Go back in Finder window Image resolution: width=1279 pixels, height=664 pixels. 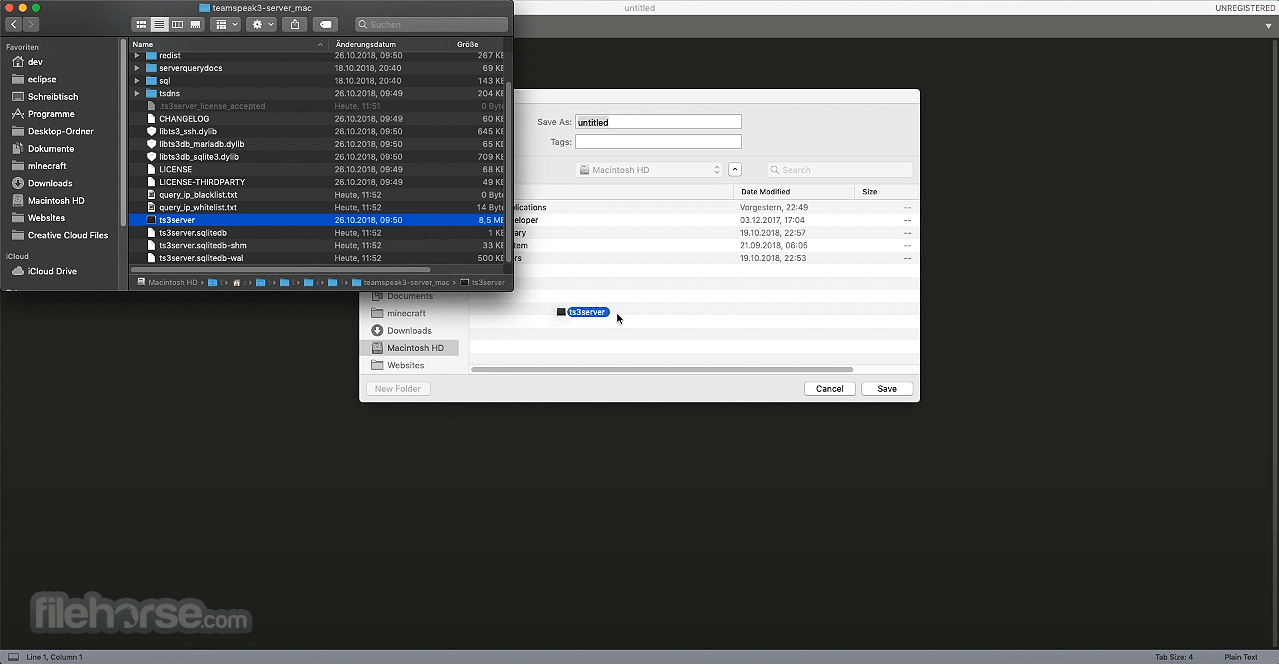(14, 24)
